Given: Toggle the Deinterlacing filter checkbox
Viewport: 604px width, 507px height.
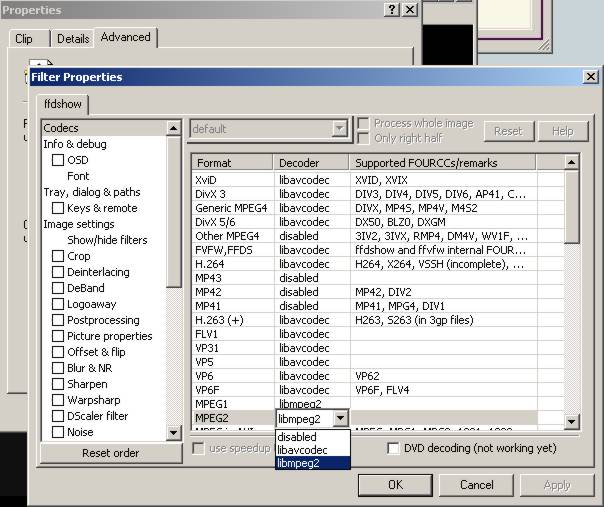Looking at the screenshot, I should pos(59,272).
